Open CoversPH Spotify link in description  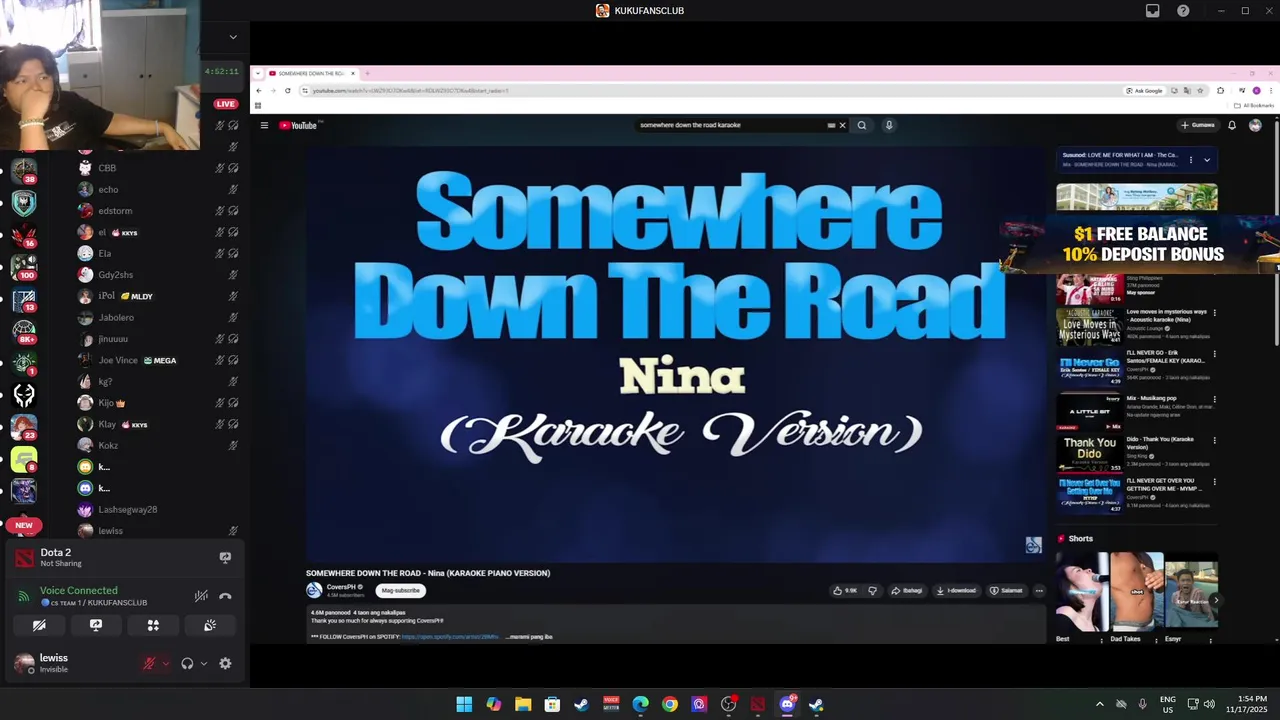tap(450, 636)
